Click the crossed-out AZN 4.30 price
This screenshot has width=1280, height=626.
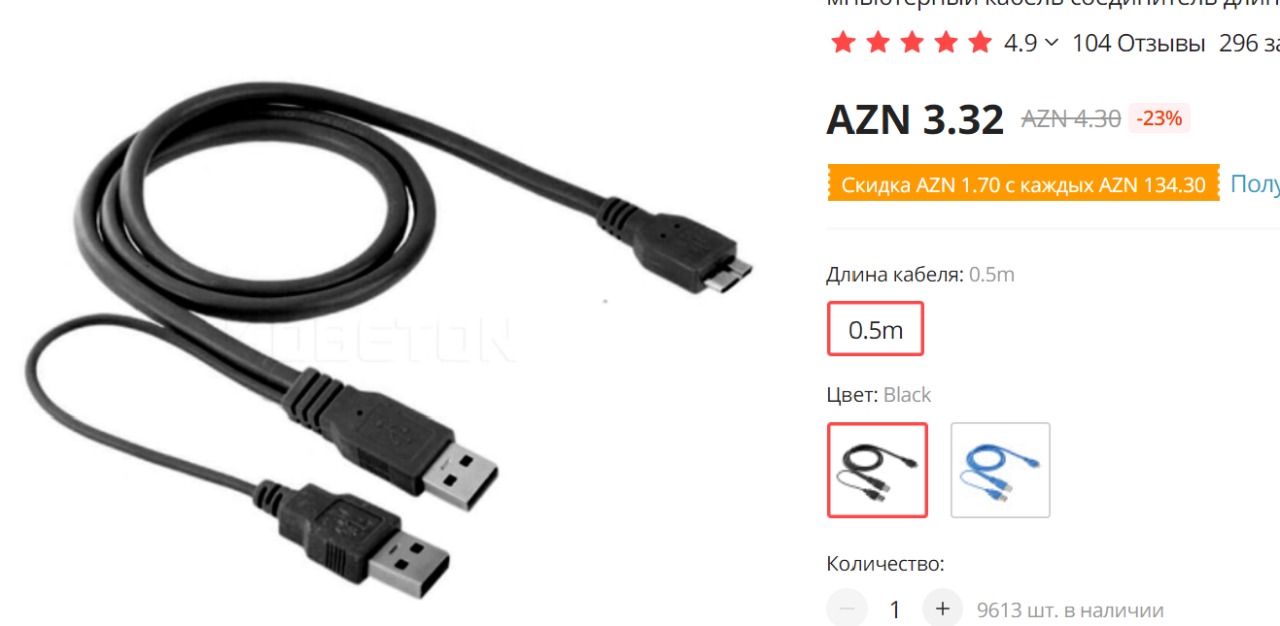click(x=1071, y=119)
